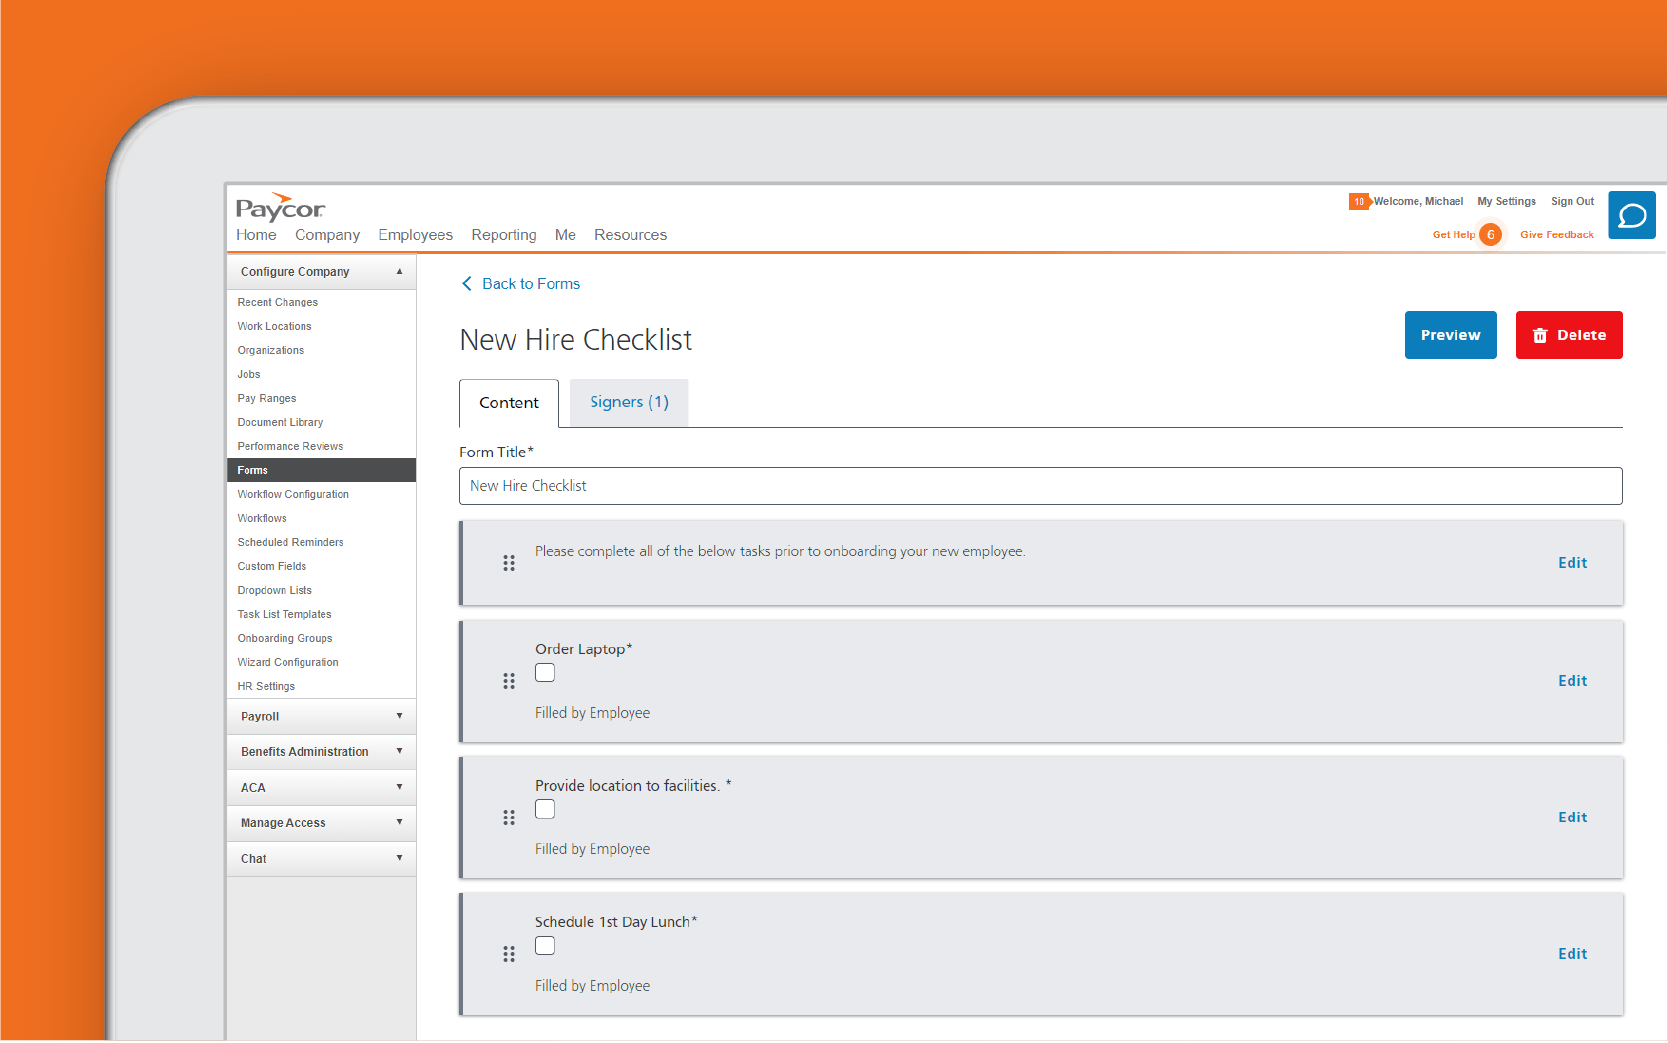Check Schedule 1st Day Lunch checkbox
Viewport: 1668px width, 1043px height.
[x=545, y=946]
